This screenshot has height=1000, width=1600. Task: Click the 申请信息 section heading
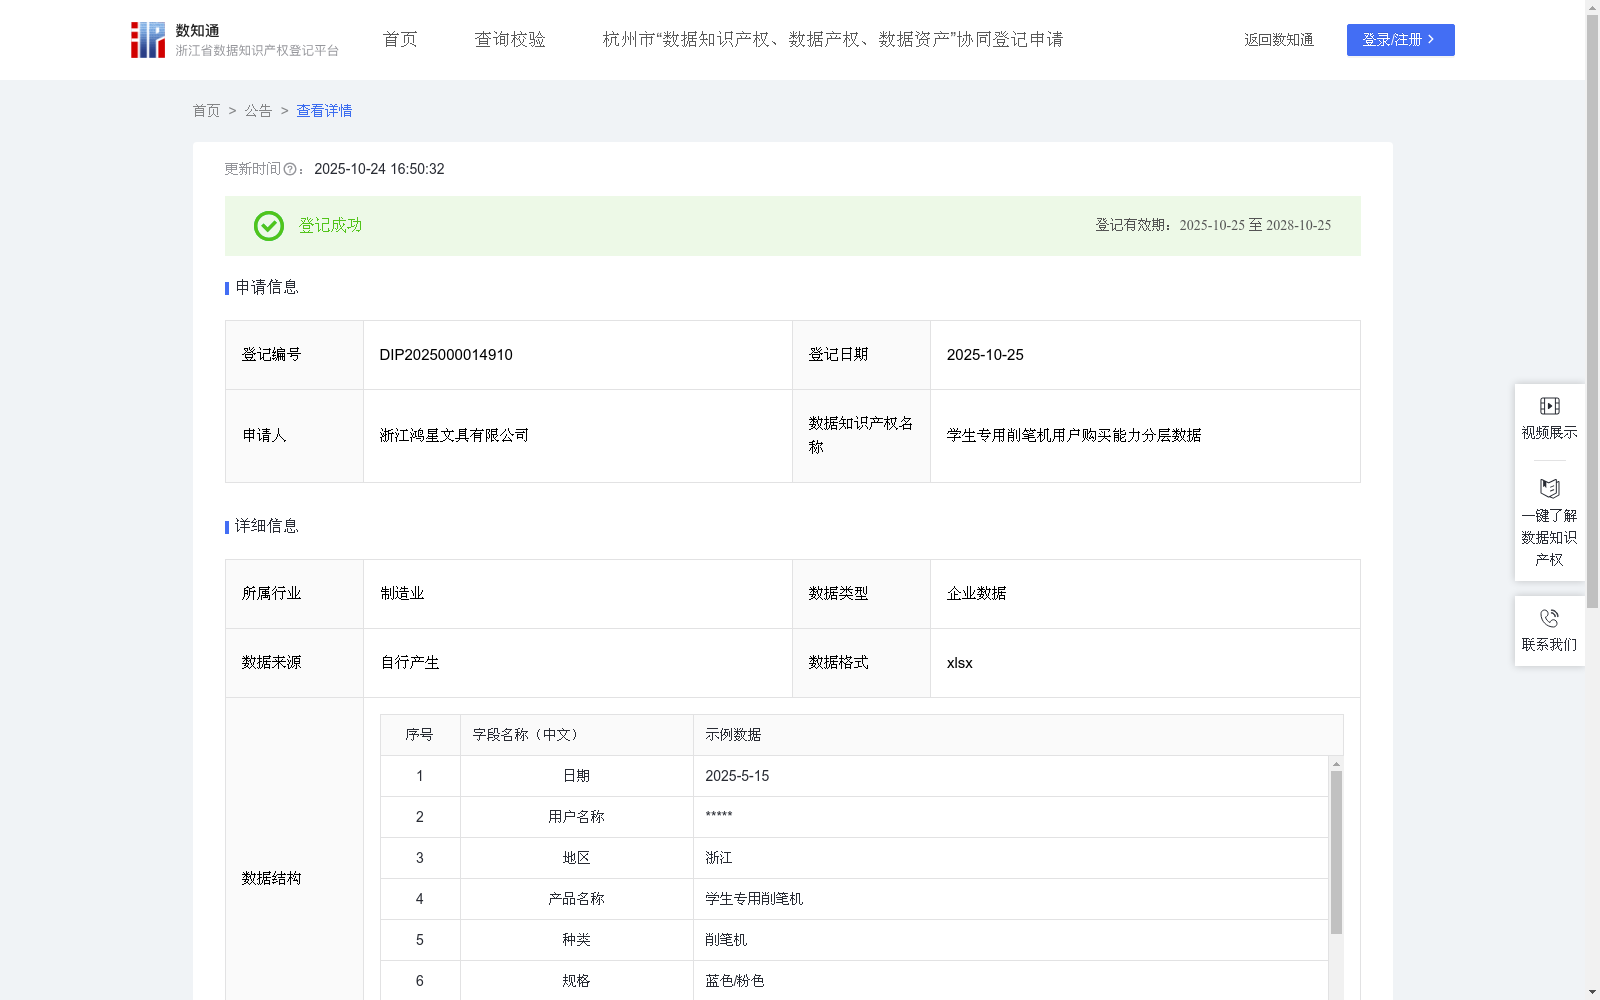(x=267, y=287)
